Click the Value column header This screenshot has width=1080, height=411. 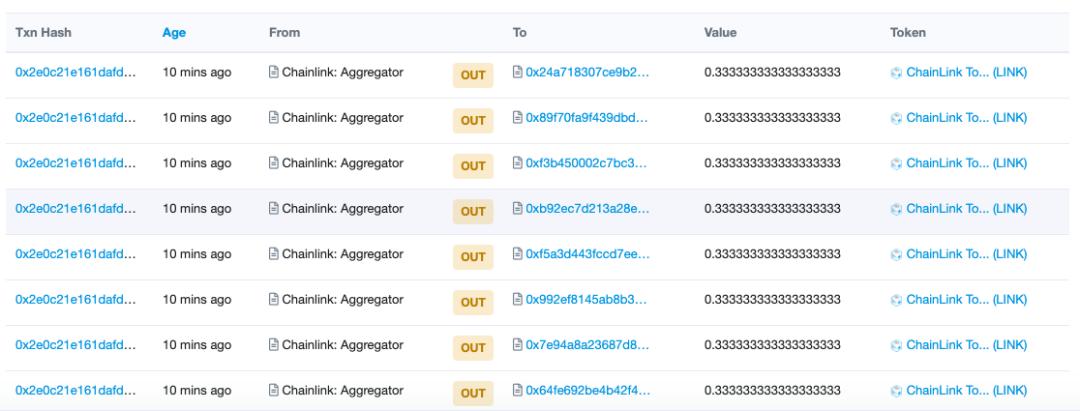pyautogui.click(x=720, y=32)
